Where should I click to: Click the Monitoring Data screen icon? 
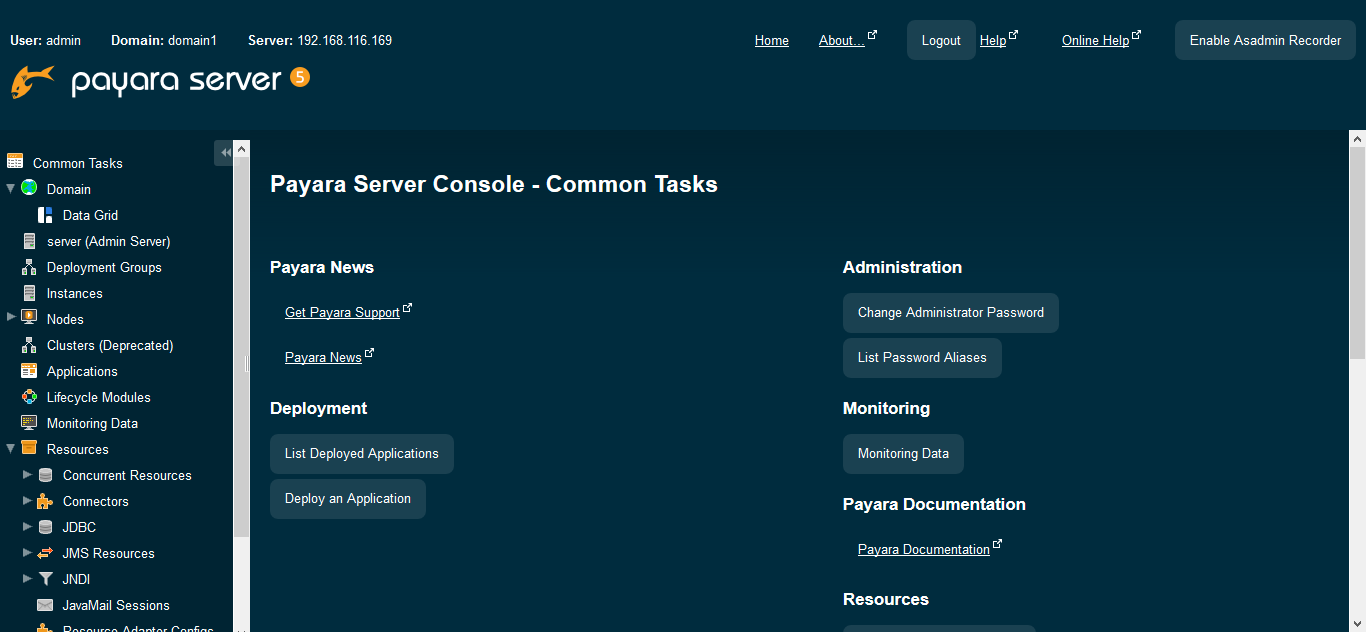(28, 423)
